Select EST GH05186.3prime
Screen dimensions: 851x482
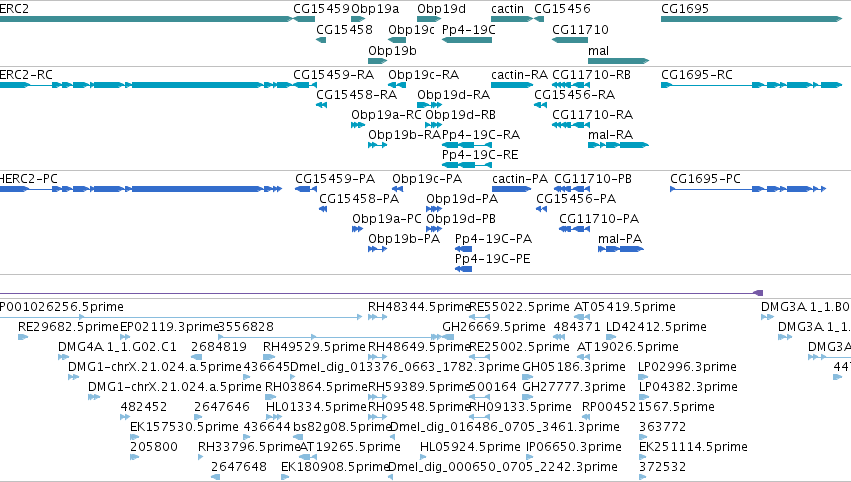574,367
